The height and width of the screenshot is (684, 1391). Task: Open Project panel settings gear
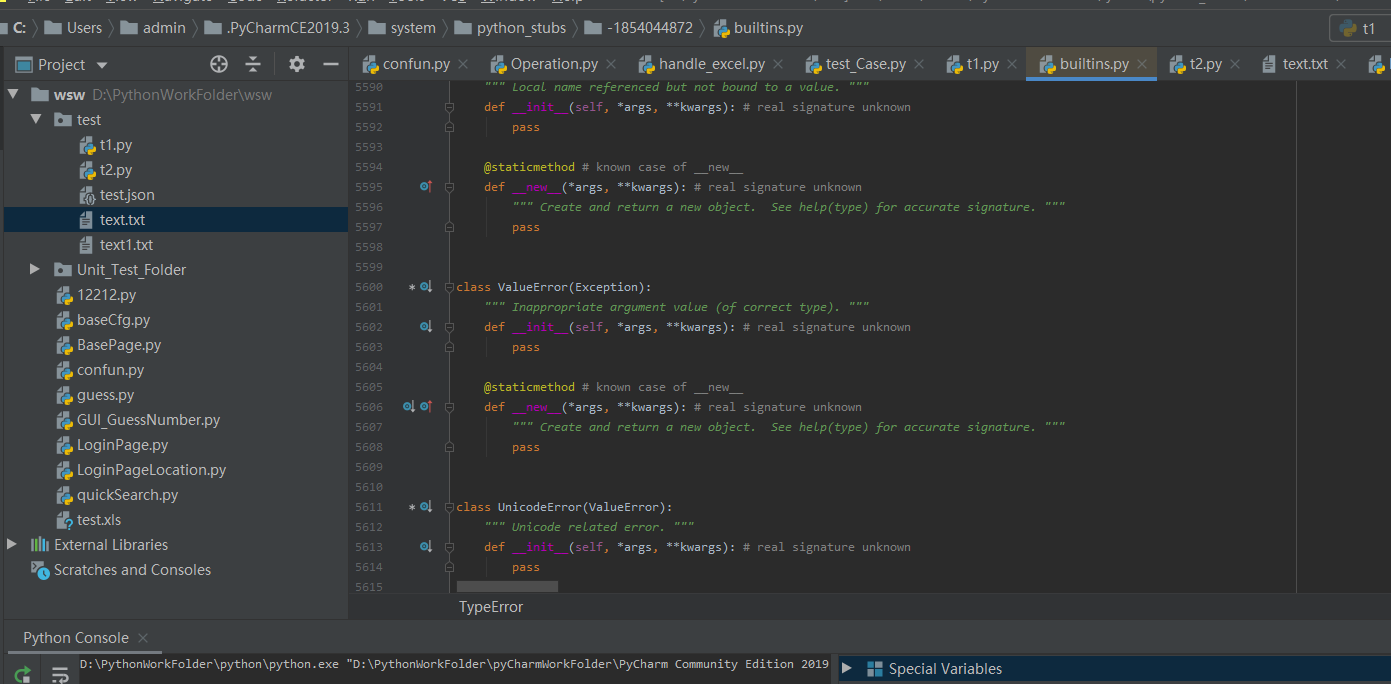tap(297, 64)
